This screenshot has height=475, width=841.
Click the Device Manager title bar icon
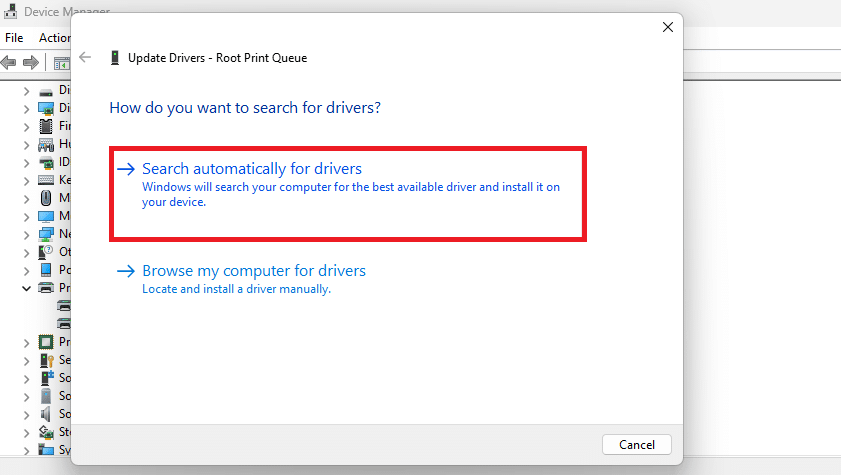(10, 11)
